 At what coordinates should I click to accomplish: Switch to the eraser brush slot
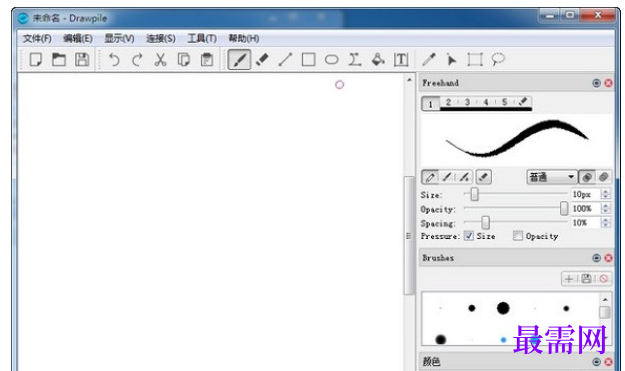point(523,102)
